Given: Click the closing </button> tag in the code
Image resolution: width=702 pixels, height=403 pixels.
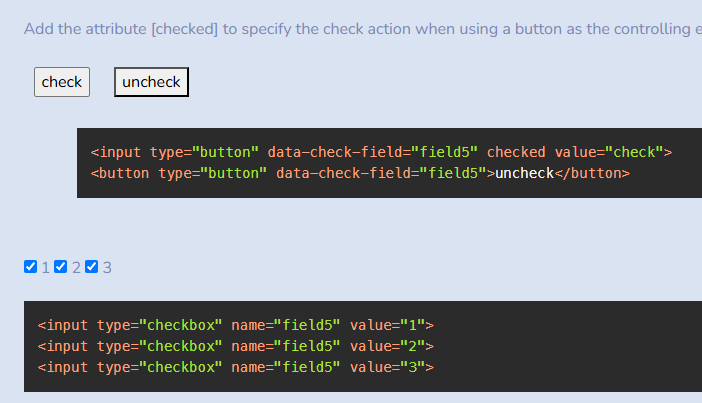Looking at the screenshot, I should pyautogui.click(x=592, y=173).
